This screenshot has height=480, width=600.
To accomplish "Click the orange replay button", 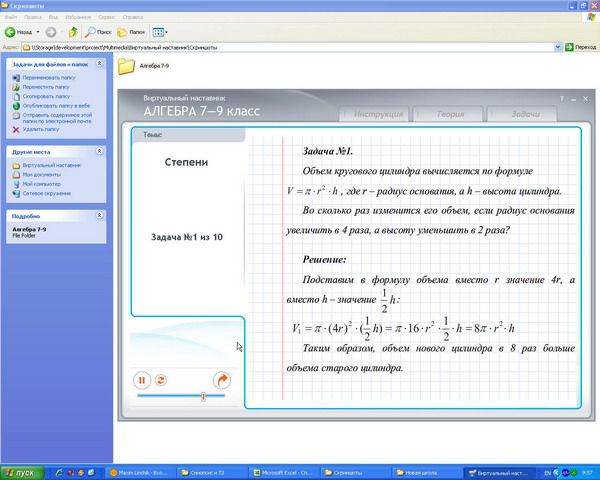I will 161,380.
